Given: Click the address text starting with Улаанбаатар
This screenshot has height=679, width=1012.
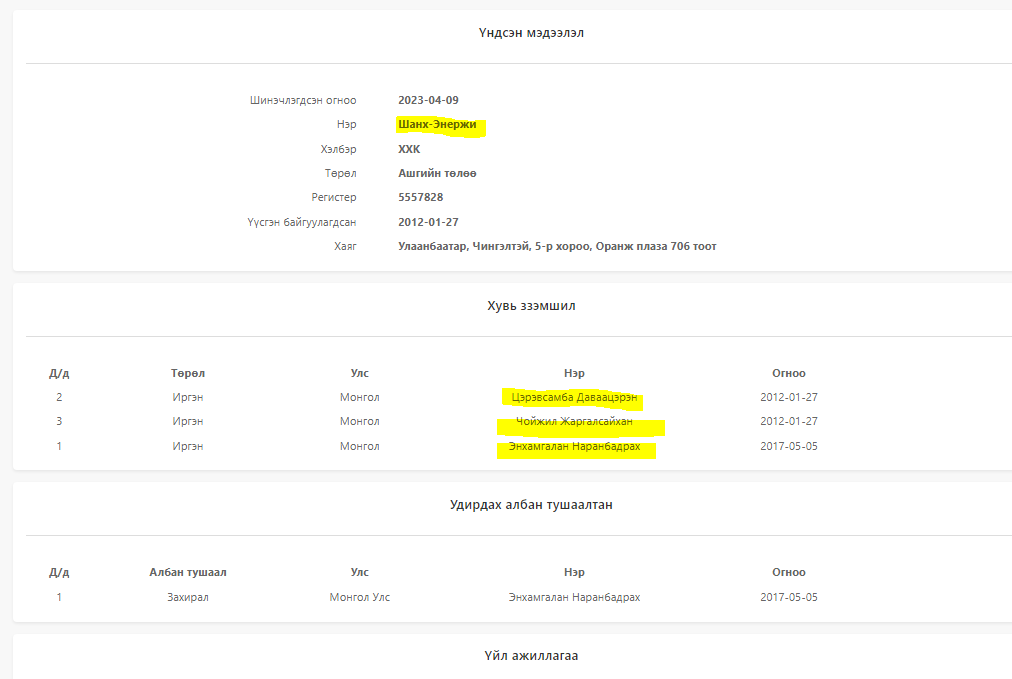Looking at the screenshot, I should [x=556, y=246].
